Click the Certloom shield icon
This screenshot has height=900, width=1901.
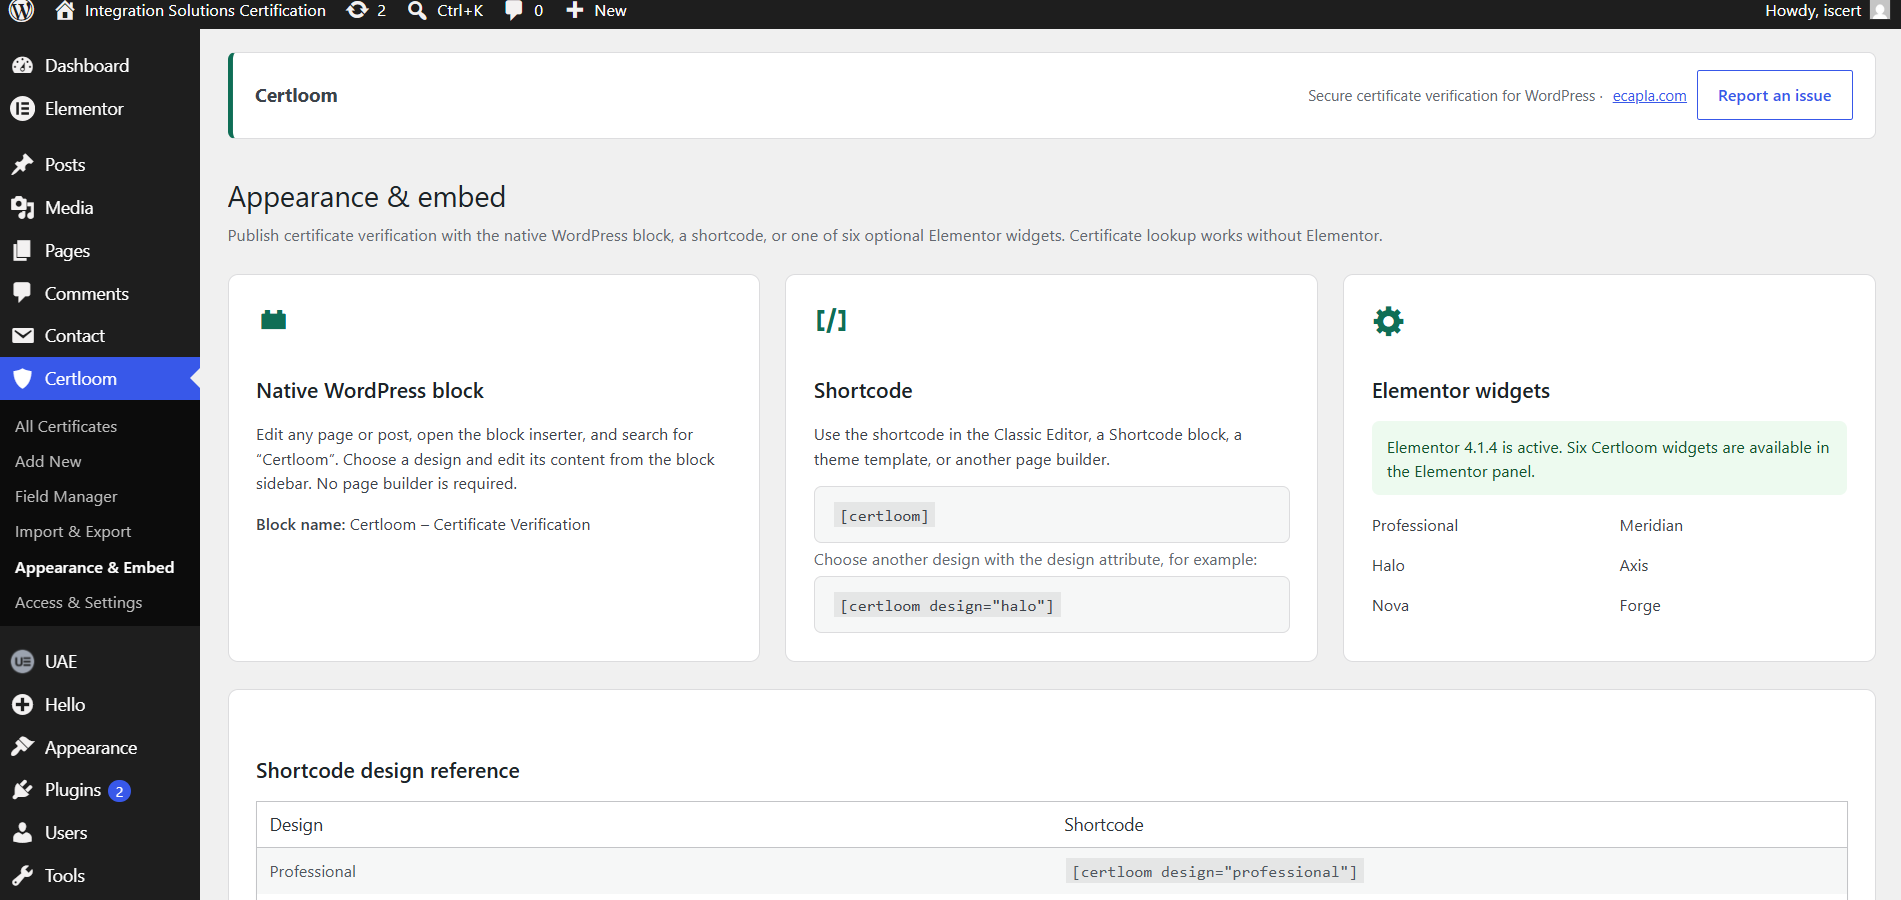[x=23, y=379]
